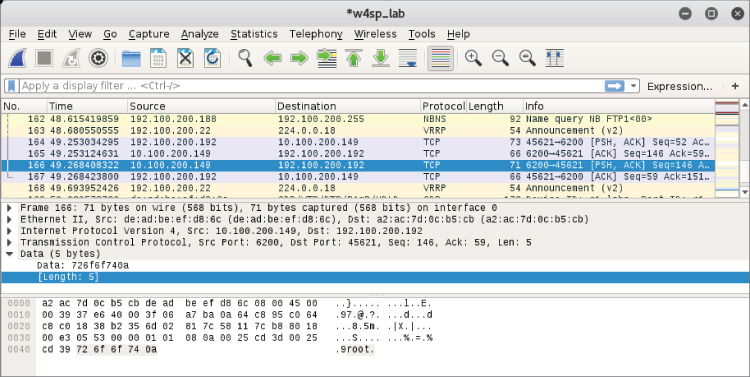Reset text to normal size
750x377 pixels.
pyautogui.click(x=528, y=58)
